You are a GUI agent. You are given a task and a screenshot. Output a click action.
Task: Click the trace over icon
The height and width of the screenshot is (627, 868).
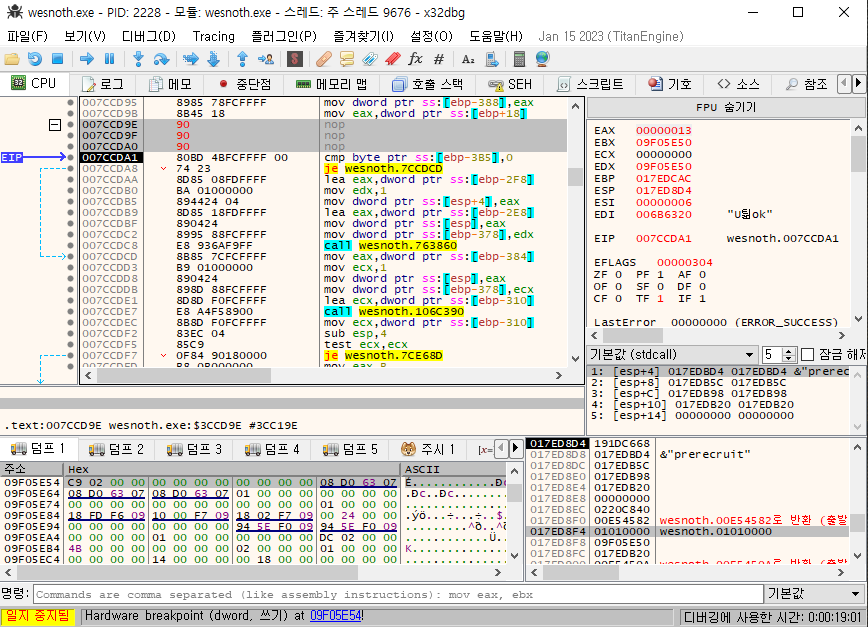click(x=213, y=59)
